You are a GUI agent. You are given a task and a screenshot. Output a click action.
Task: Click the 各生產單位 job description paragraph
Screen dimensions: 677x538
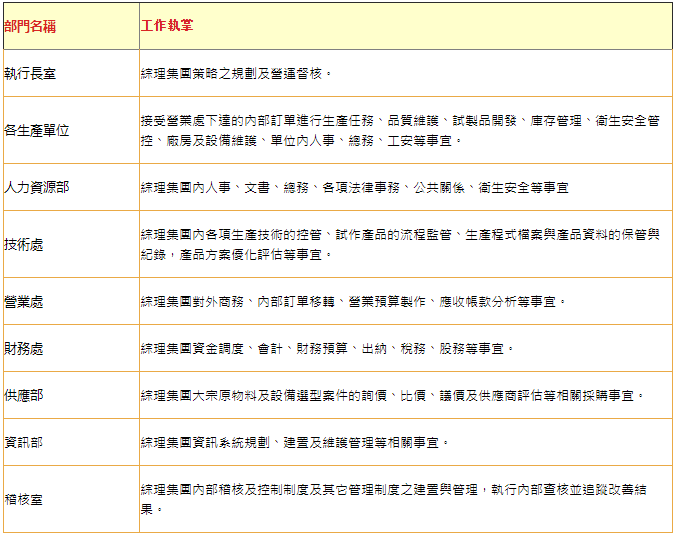coord(400,130)
